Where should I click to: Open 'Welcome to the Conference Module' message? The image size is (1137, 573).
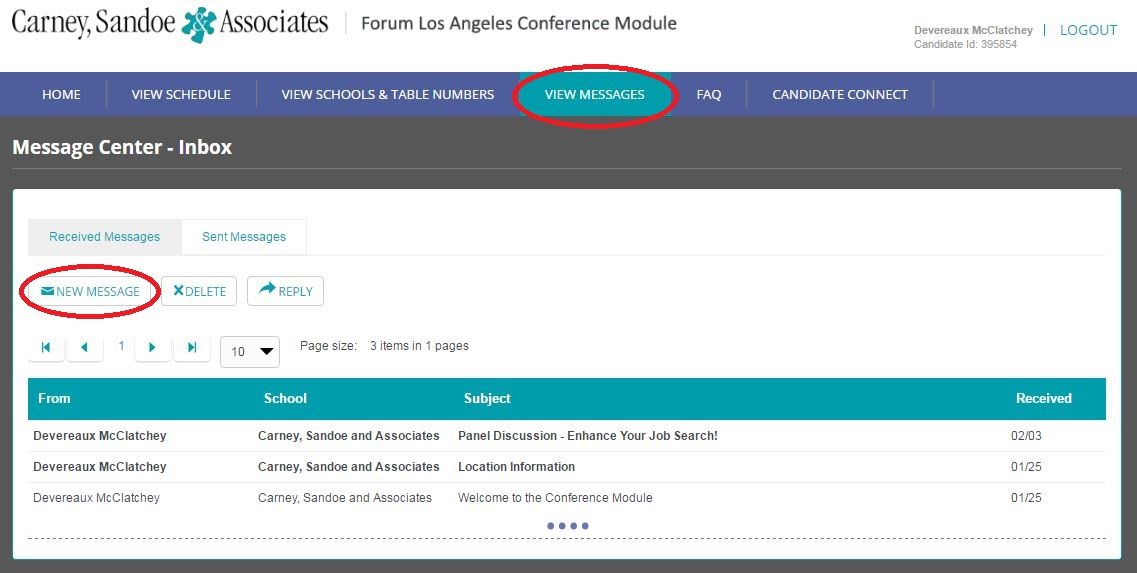[555, 498]
